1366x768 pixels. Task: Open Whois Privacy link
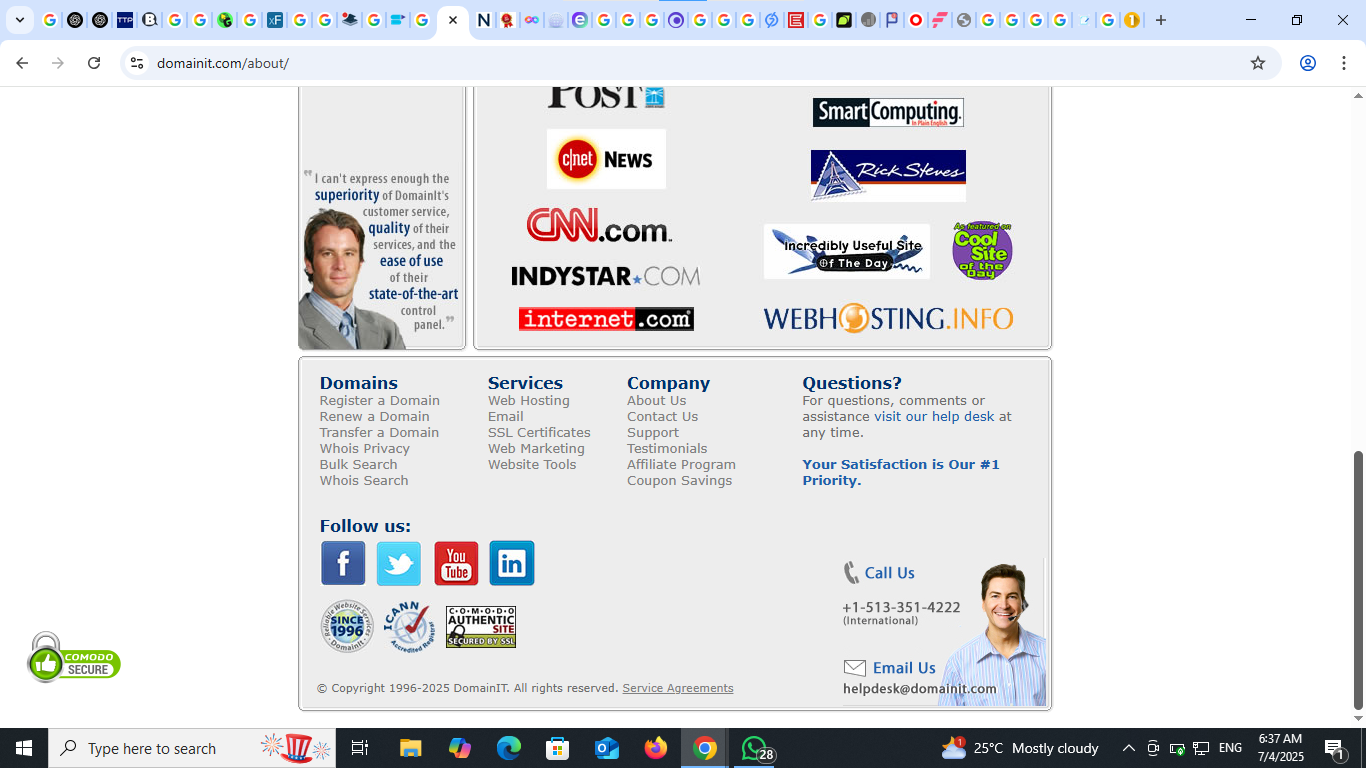point(364,448)
